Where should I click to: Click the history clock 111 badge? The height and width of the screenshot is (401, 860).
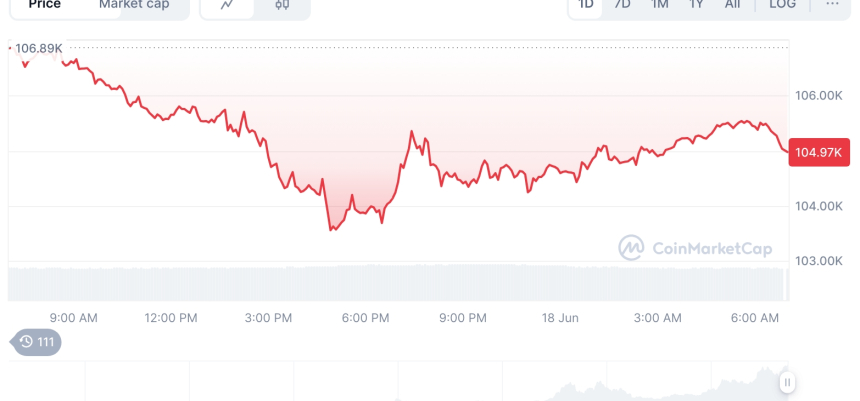[x=36, y=343]
